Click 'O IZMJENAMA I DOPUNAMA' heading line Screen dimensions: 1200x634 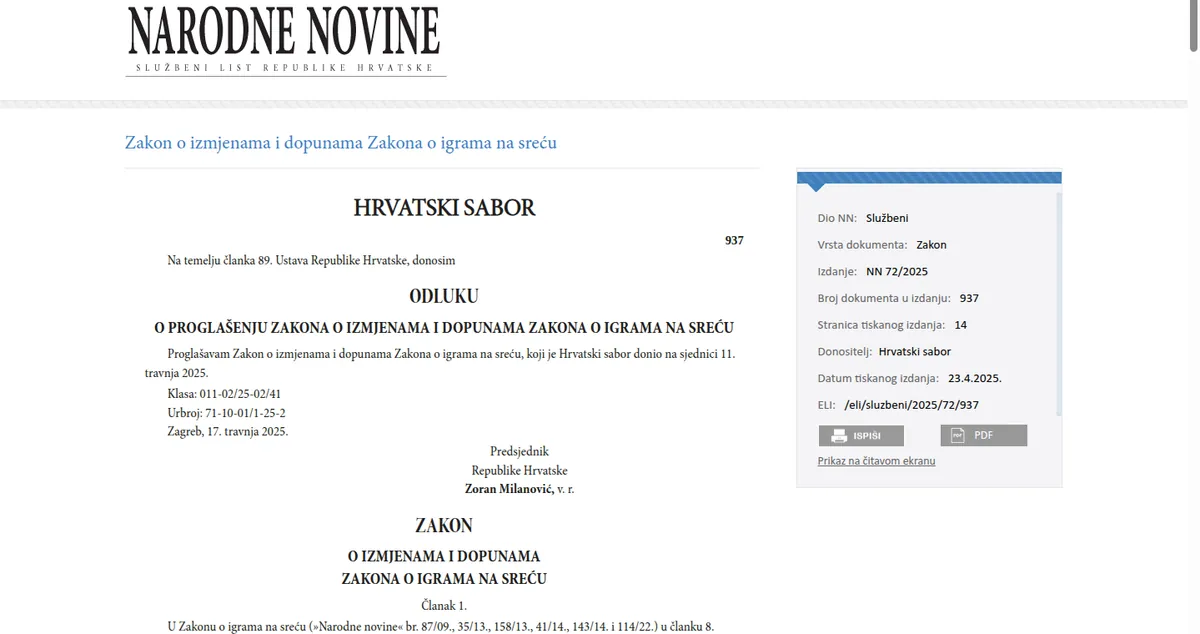(444, 556)
